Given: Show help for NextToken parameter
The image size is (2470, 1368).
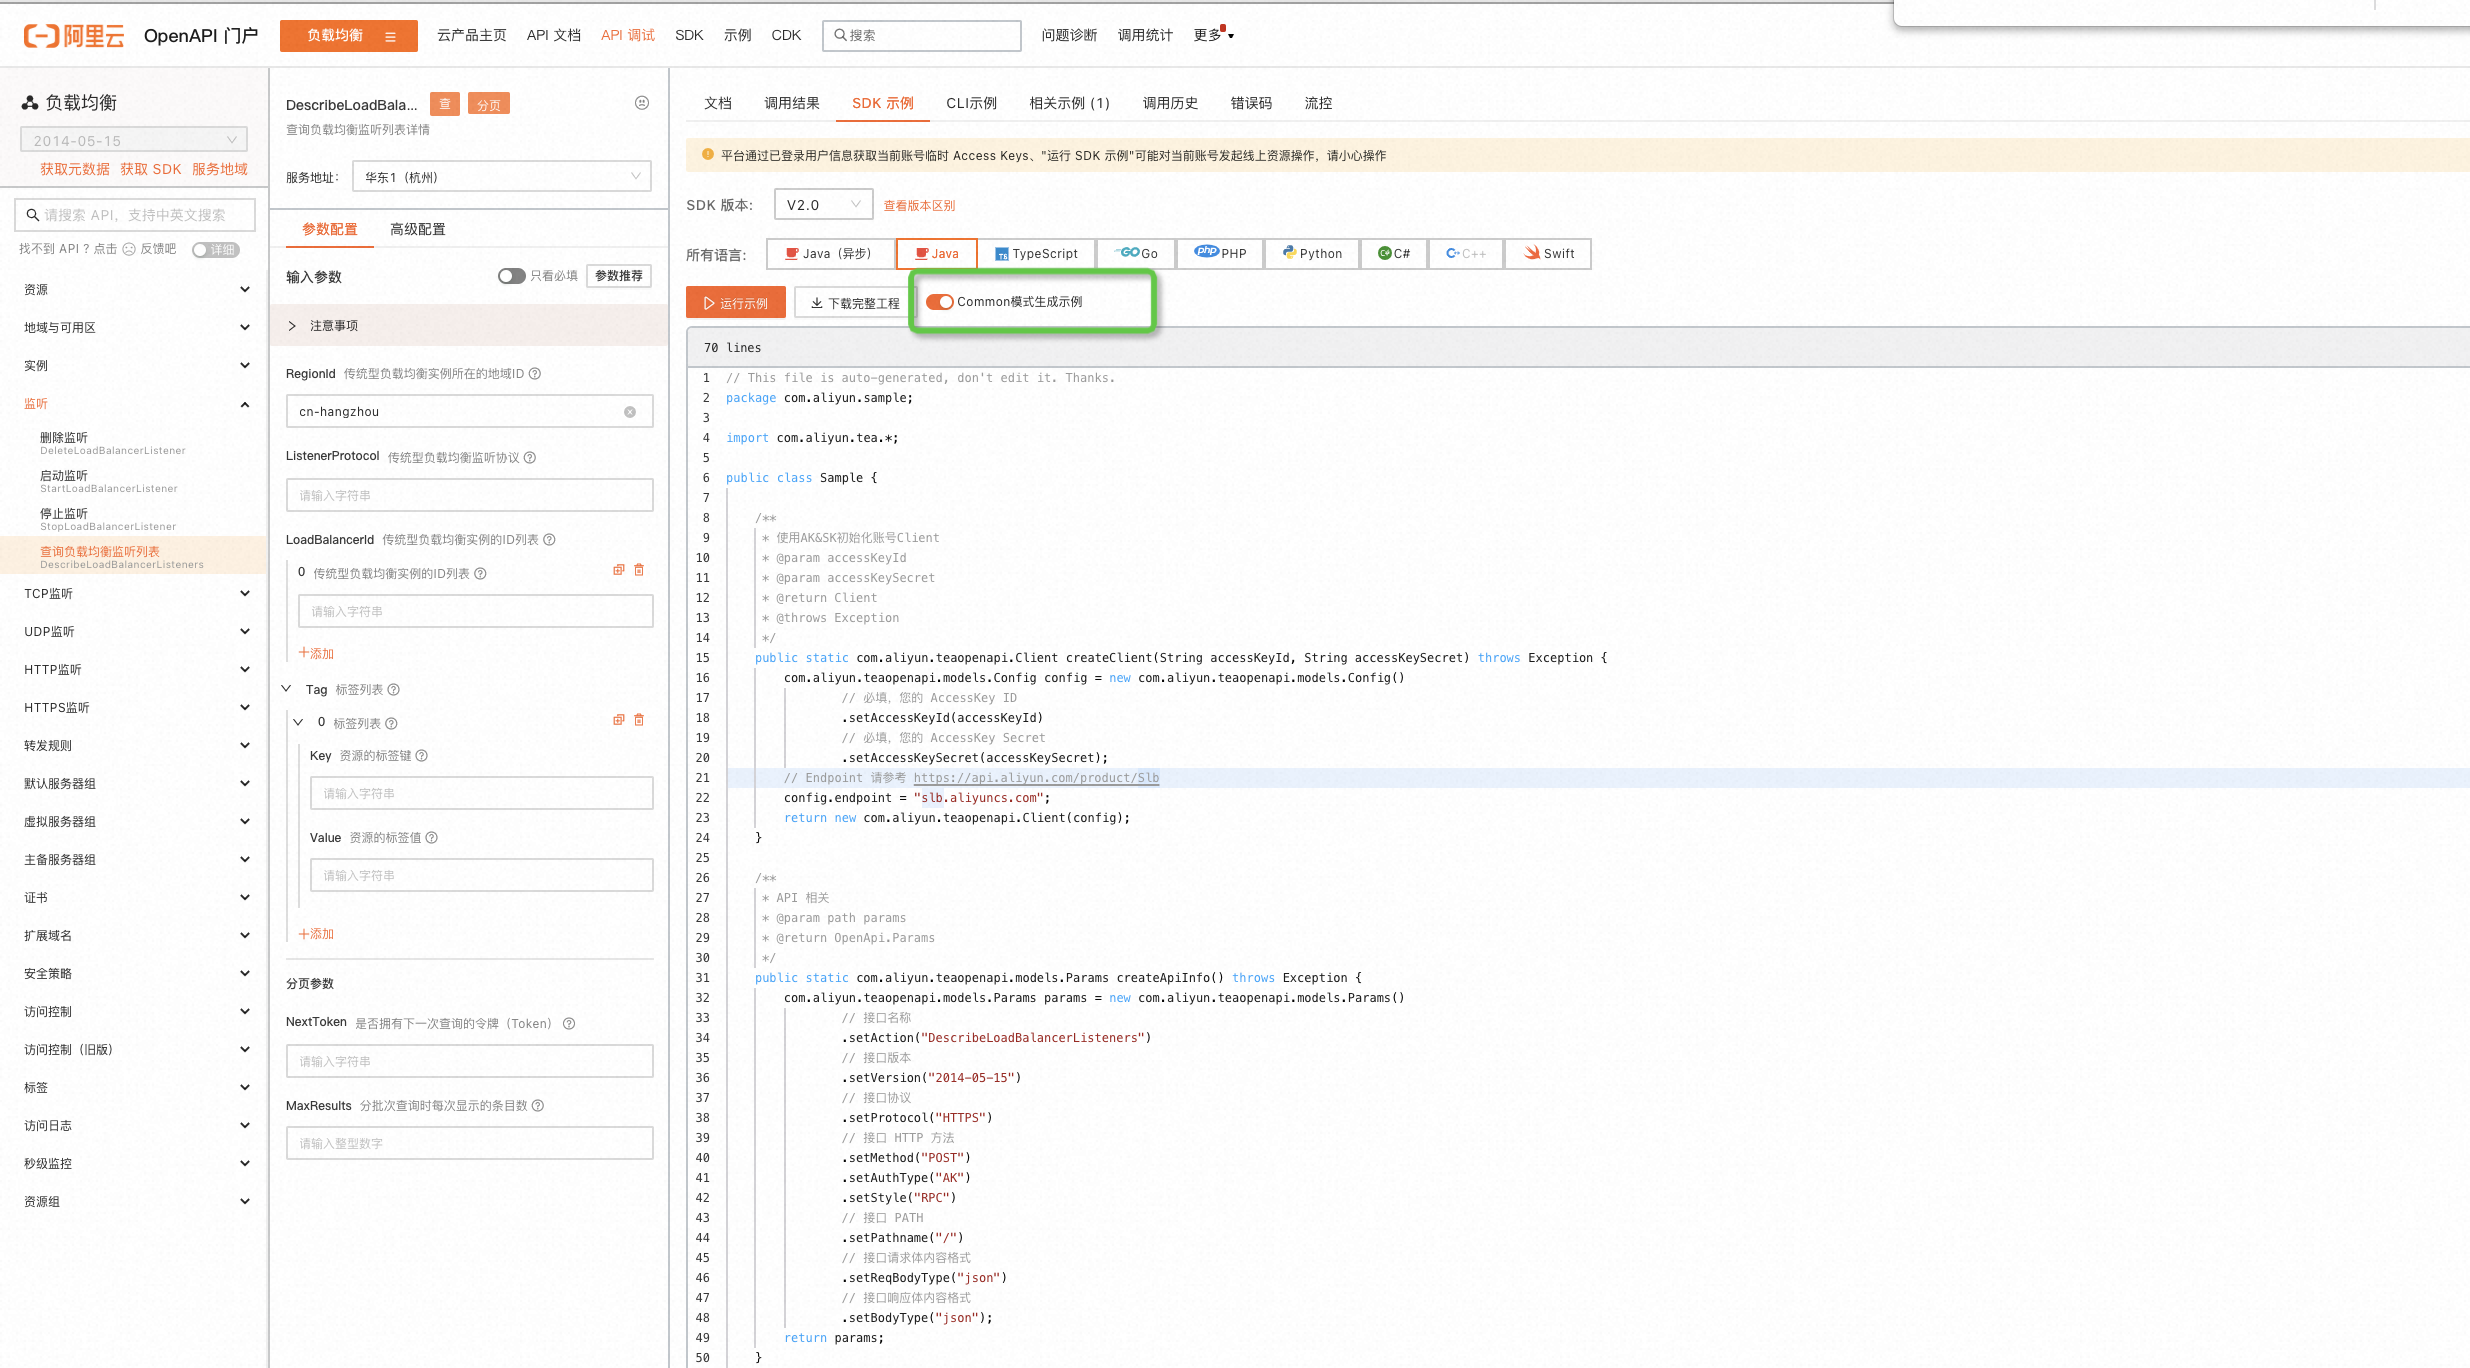Looking at the screenshot, I should 569,1024.
